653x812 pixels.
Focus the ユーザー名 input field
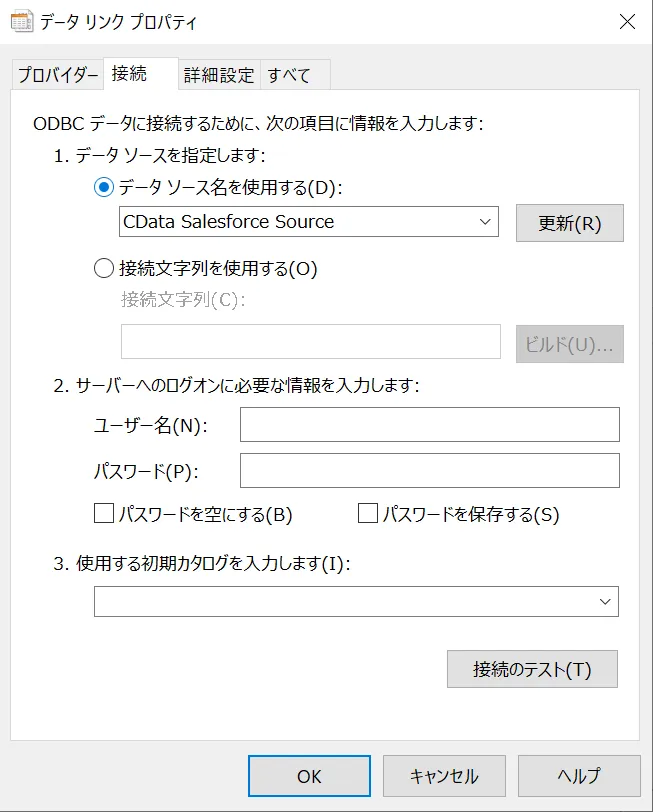click(x=429, y=425)
